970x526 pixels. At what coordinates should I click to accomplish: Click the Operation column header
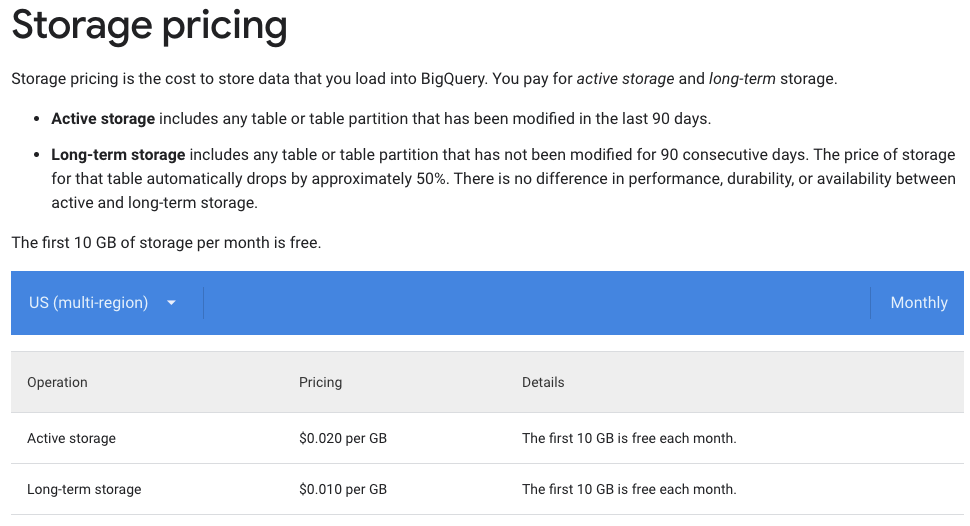[x=57, y=382]
